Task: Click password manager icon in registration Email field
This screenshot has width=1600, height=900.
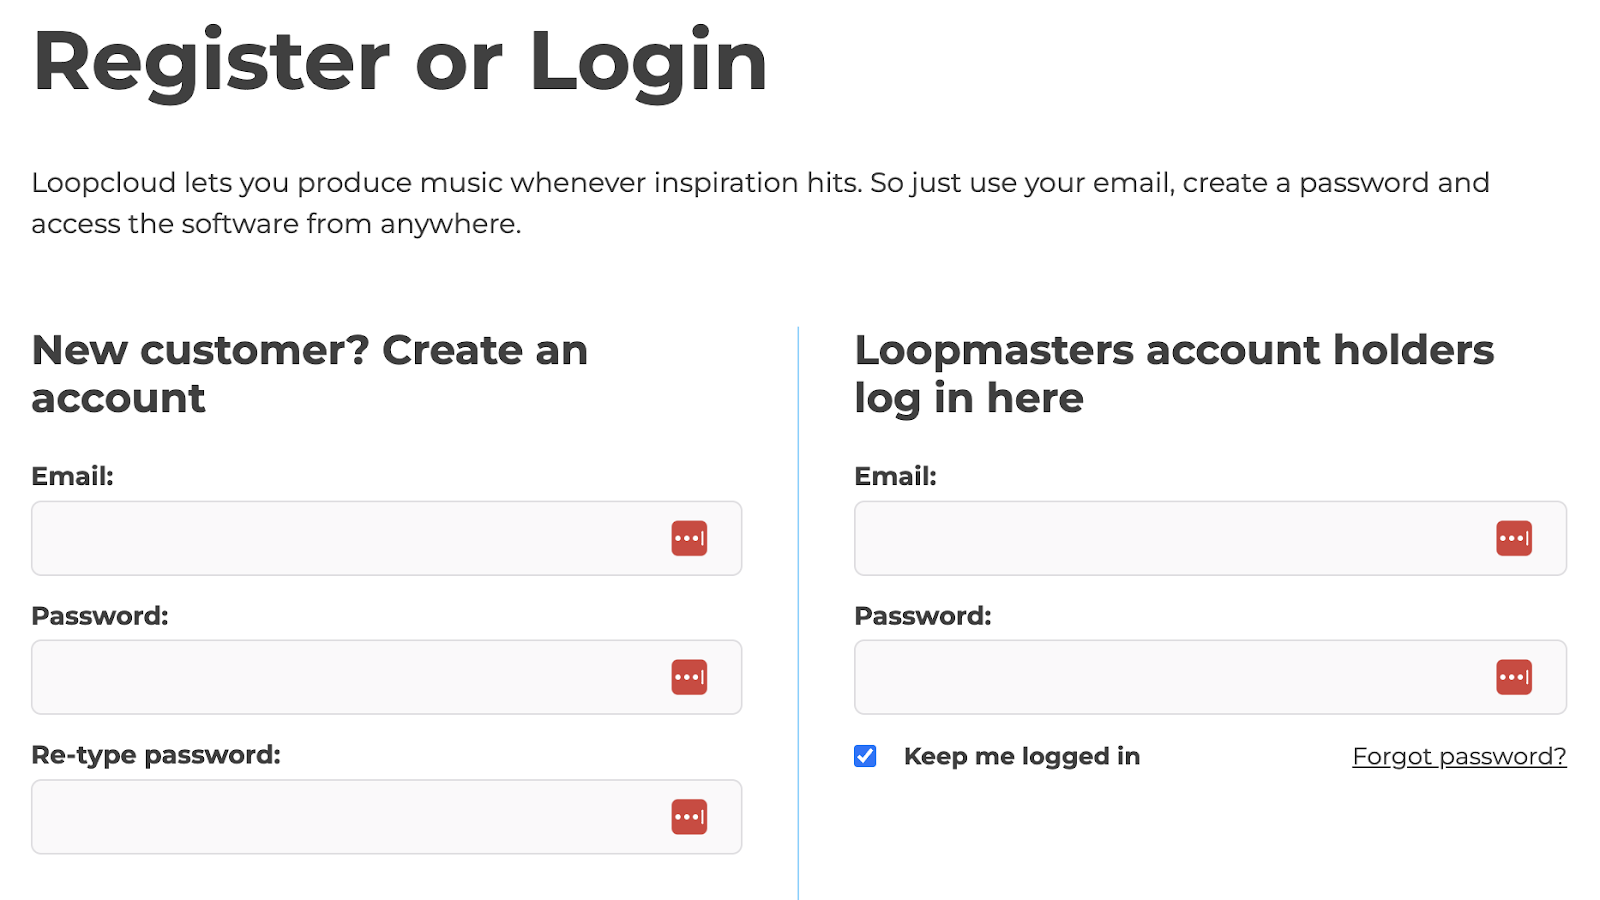Action: (x=689, y=538)
